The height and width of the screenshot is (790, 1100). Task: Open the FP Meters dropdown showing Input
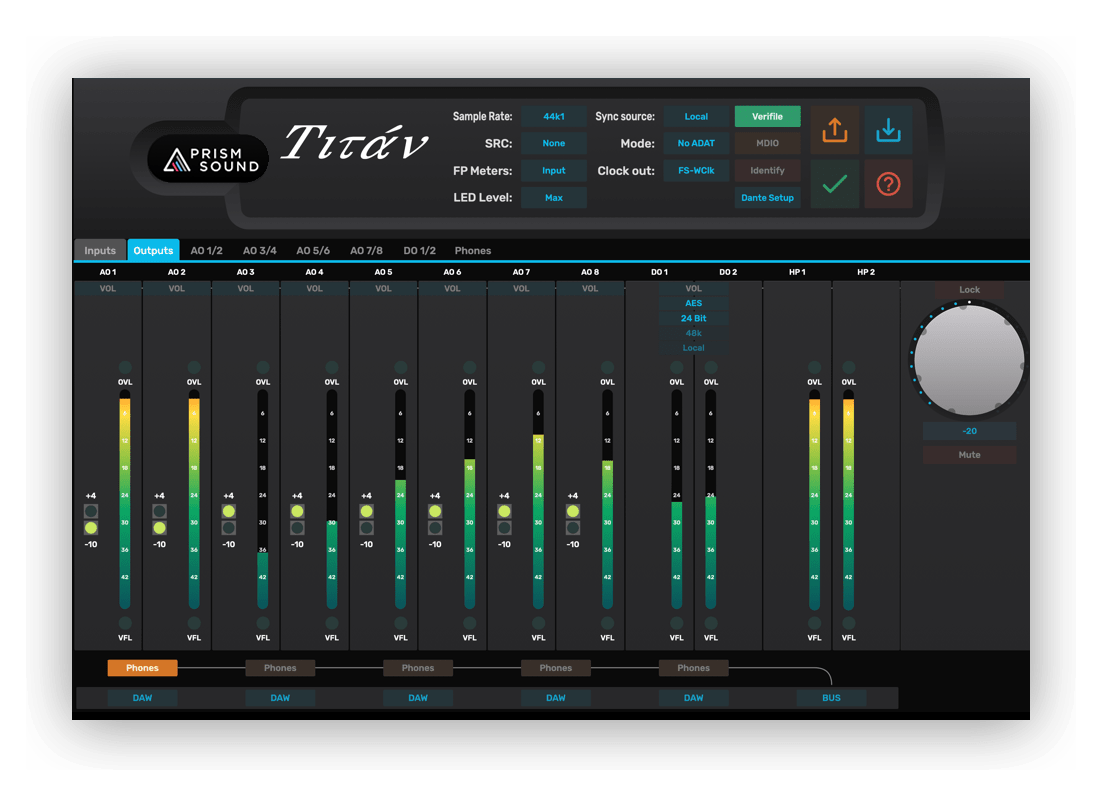point(554,170)
